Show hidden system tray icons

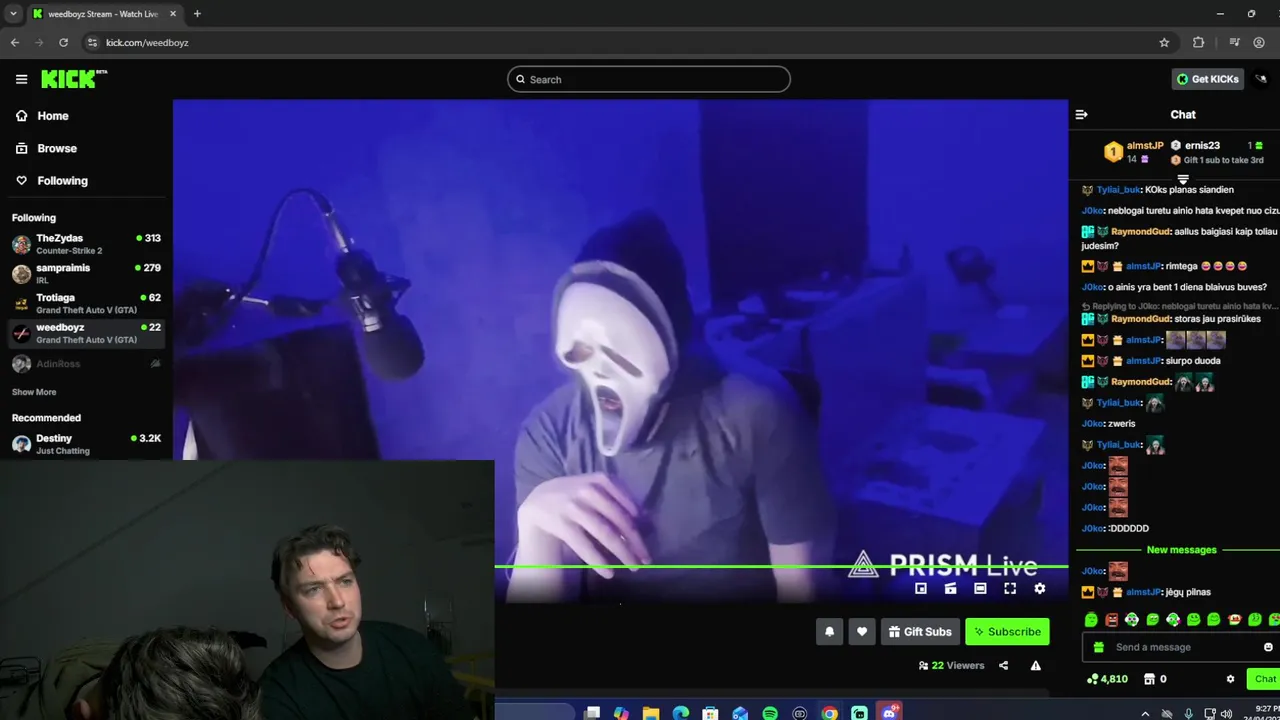tap(1145, 713)
